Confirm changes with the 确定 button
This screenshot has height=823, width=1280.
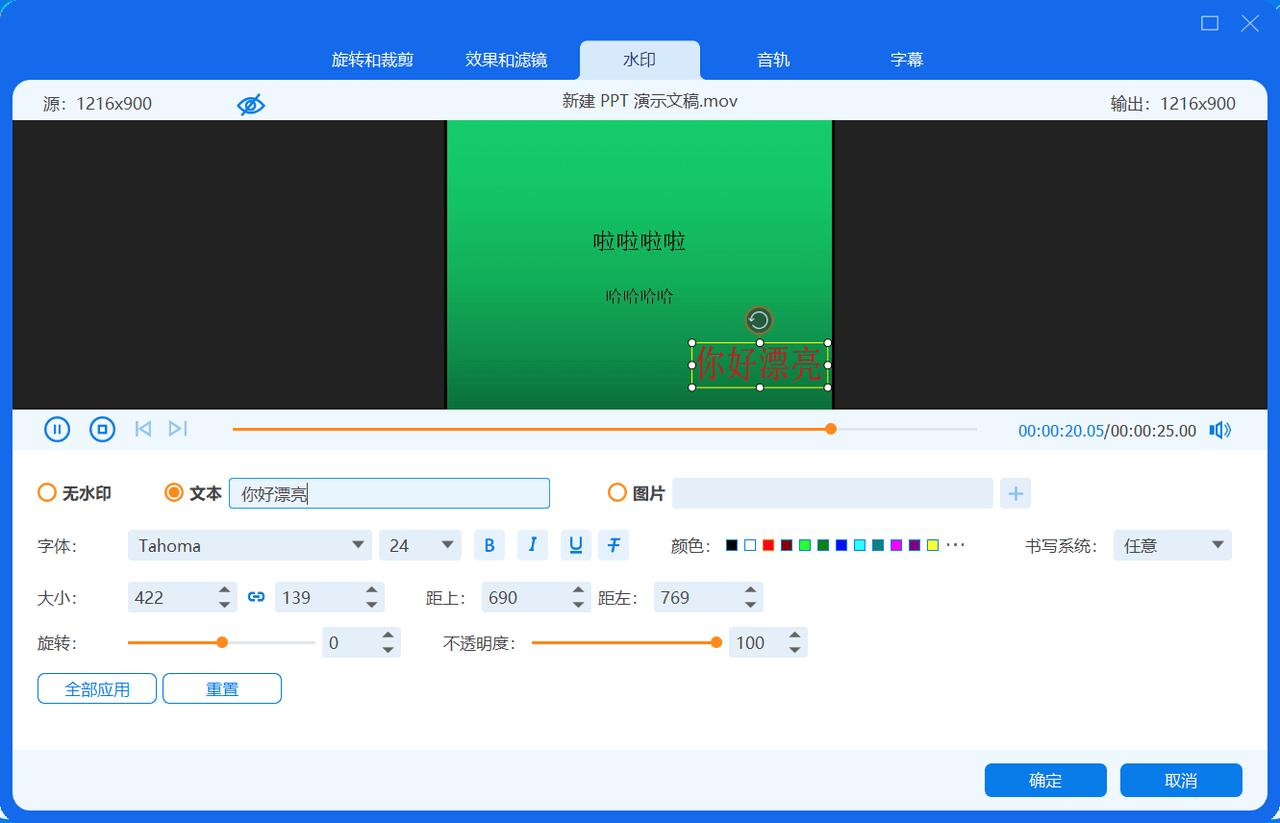click(1045, 780)
